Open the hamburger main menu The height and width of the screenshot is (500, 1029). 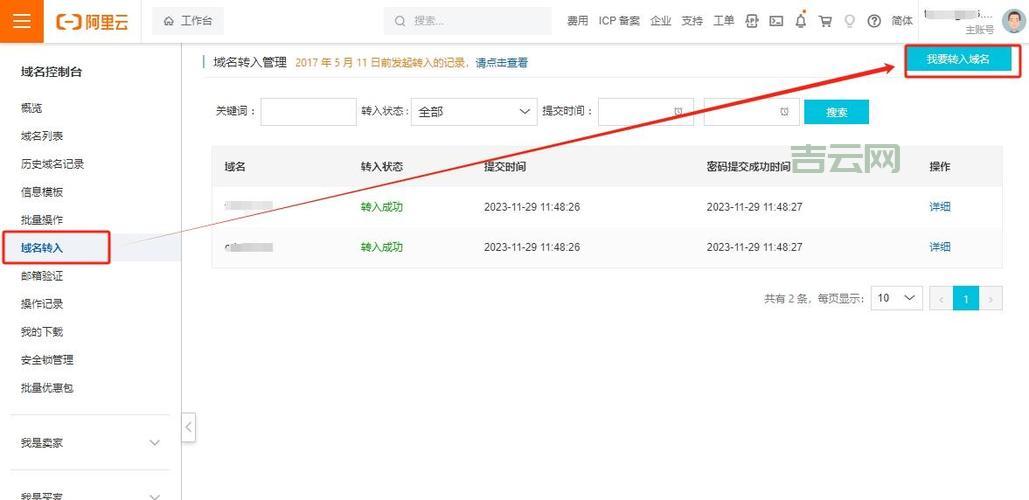(x=22, y=21)
